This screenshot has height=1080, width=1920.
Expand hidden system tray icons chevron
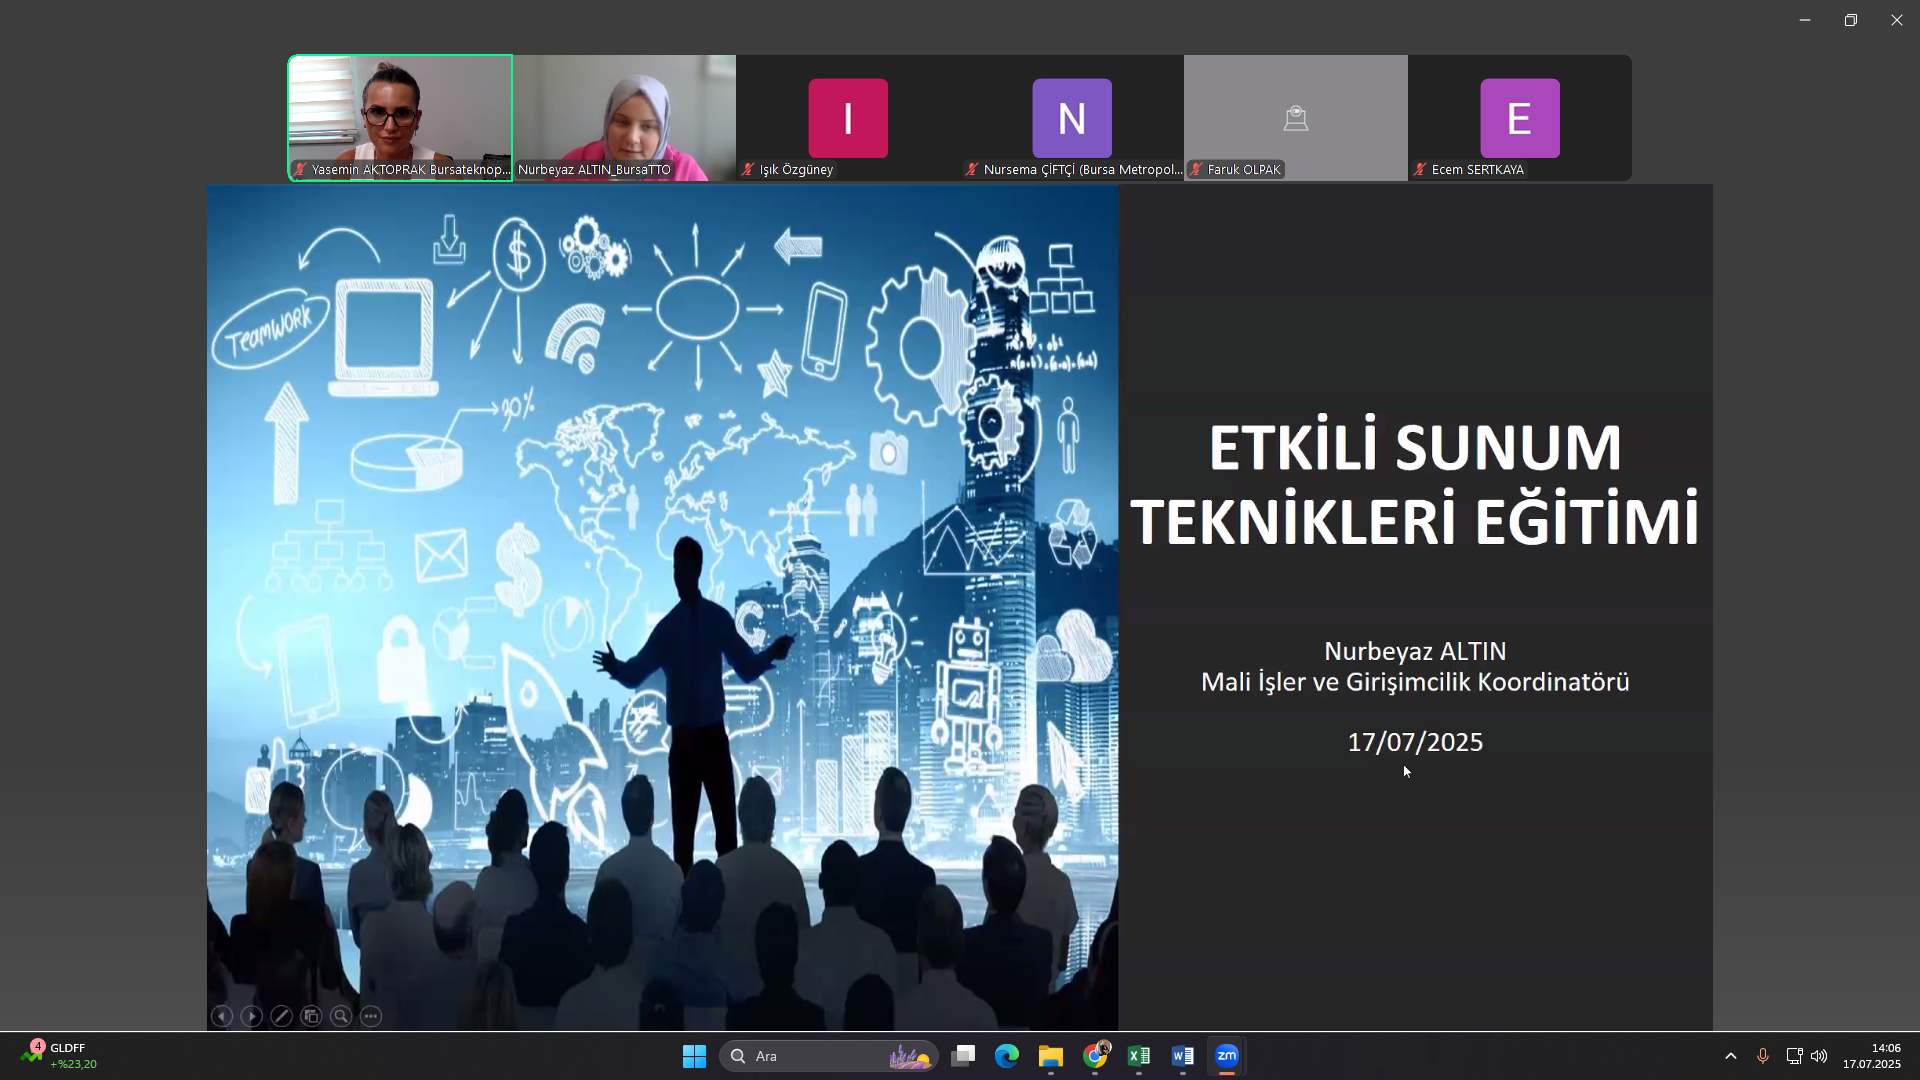1731,1056
